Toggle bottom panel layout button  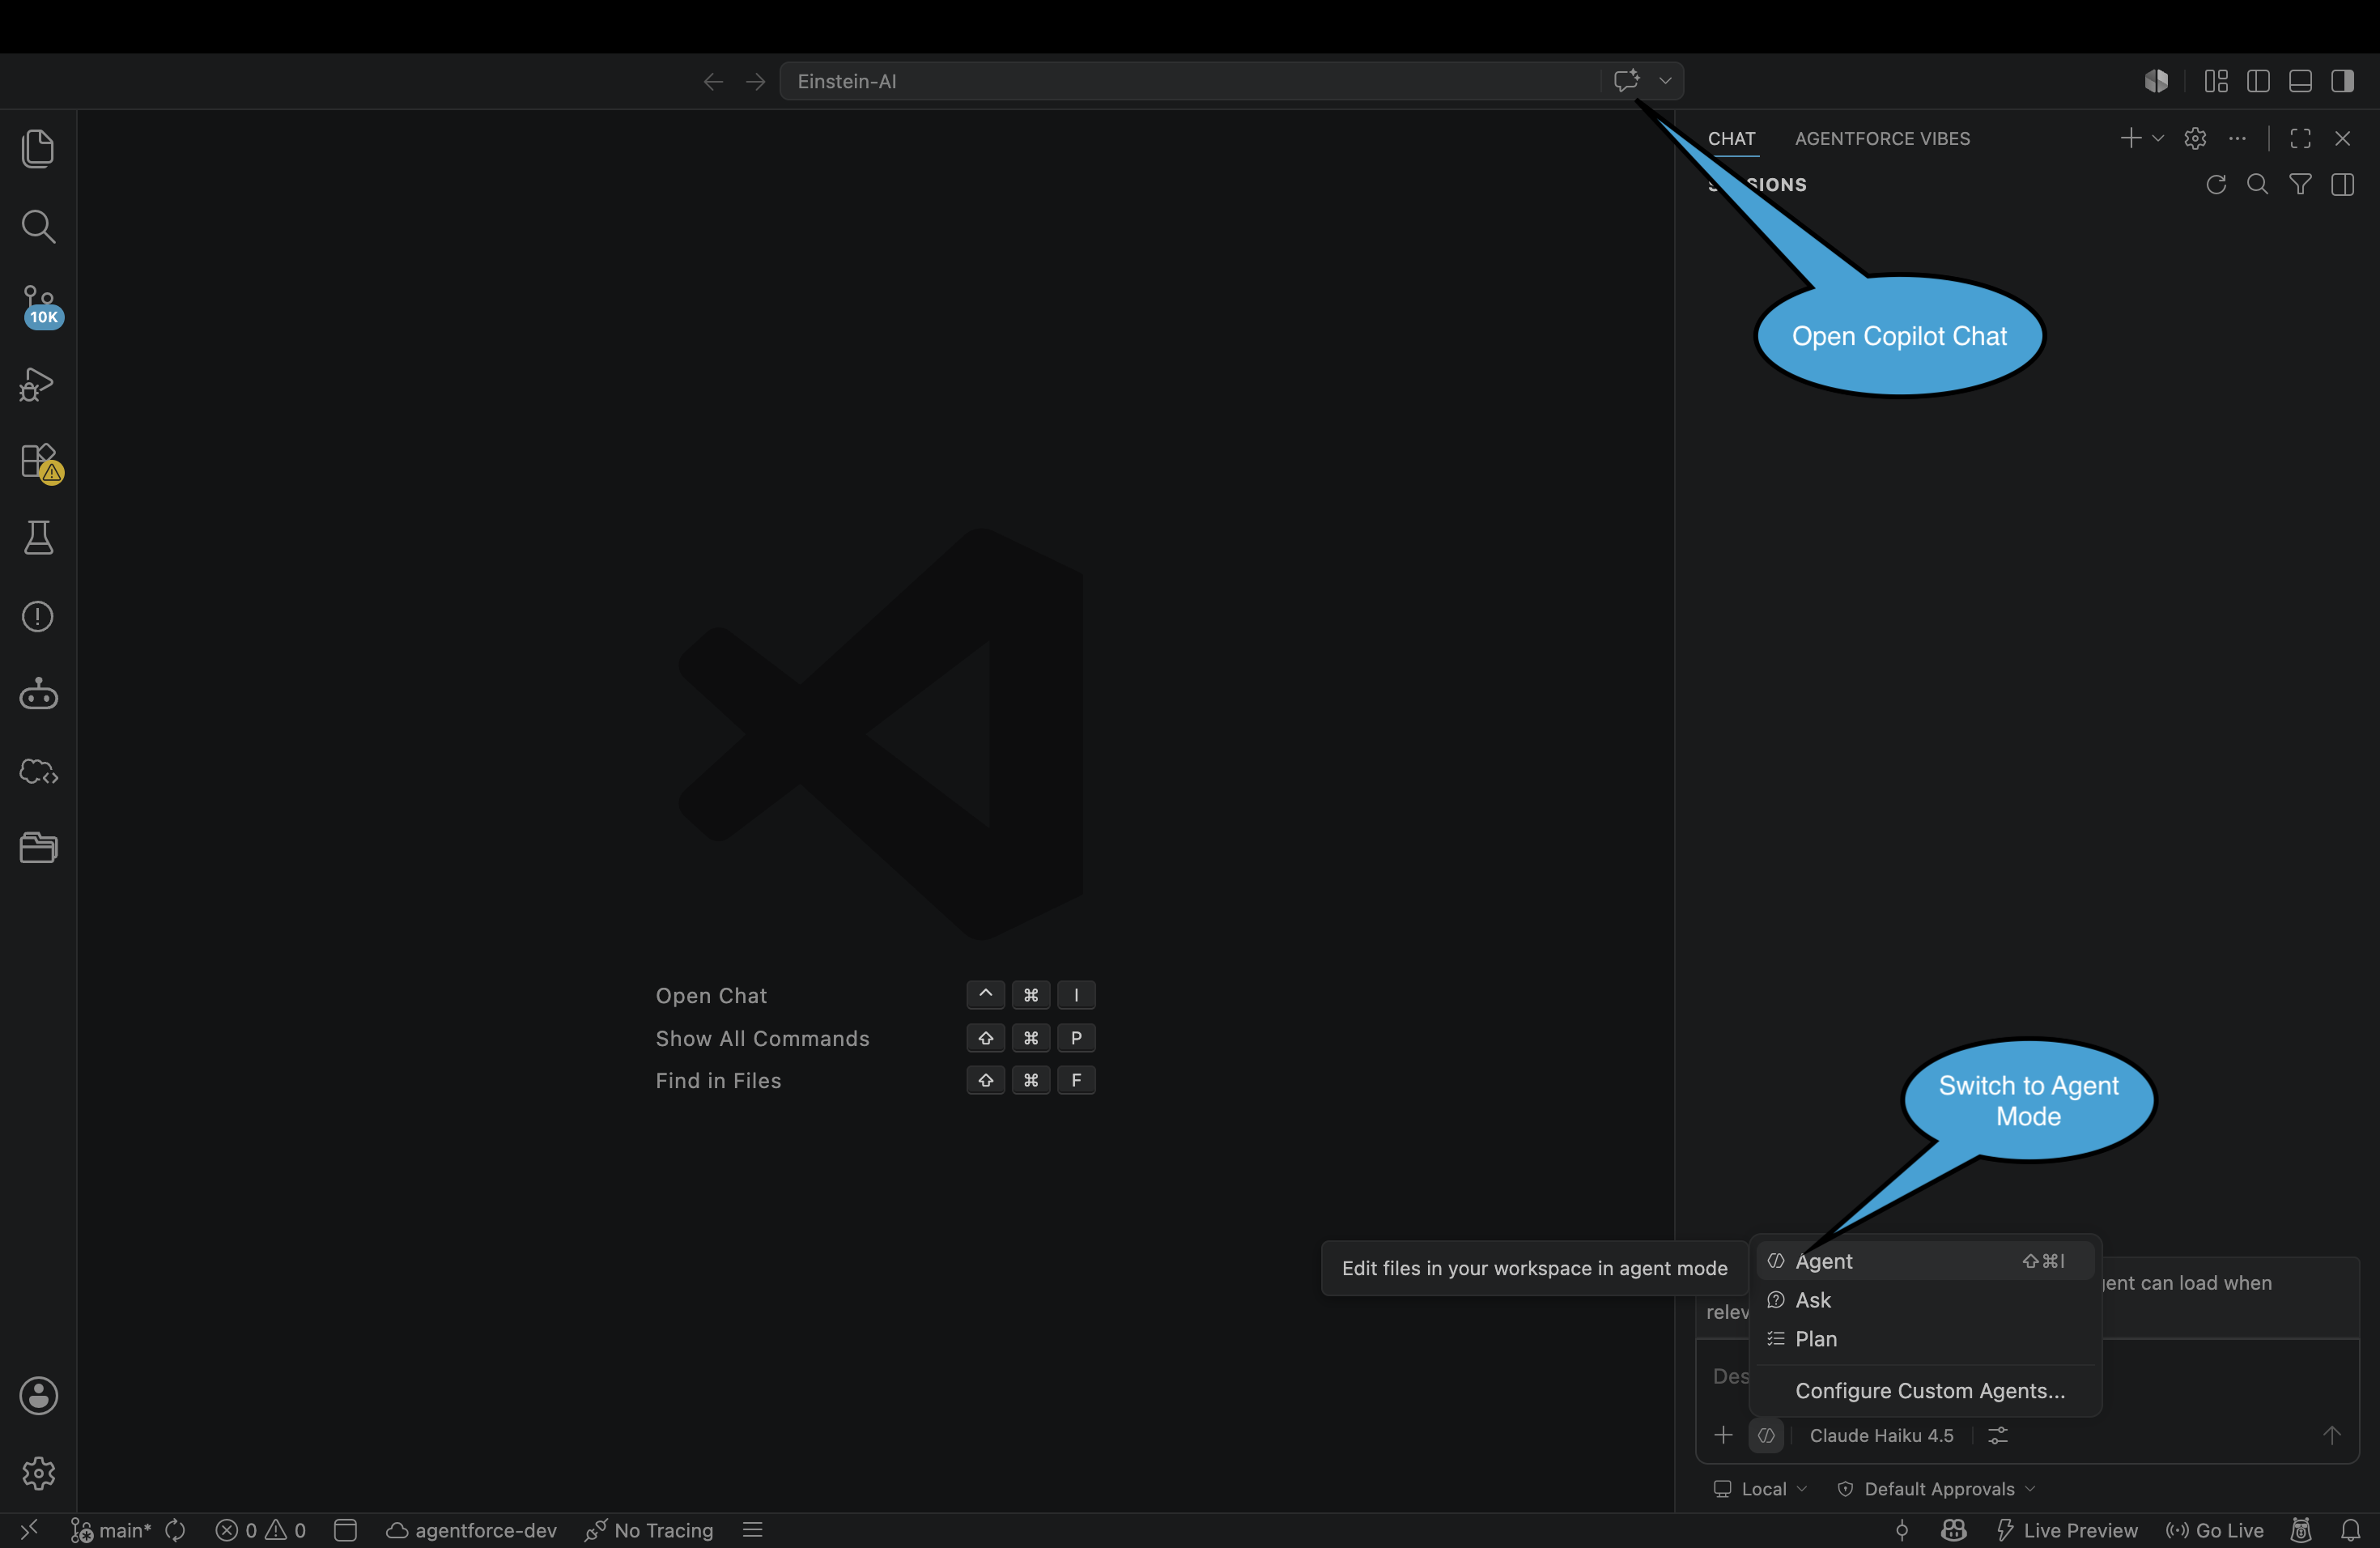[x=2300, y=81]
